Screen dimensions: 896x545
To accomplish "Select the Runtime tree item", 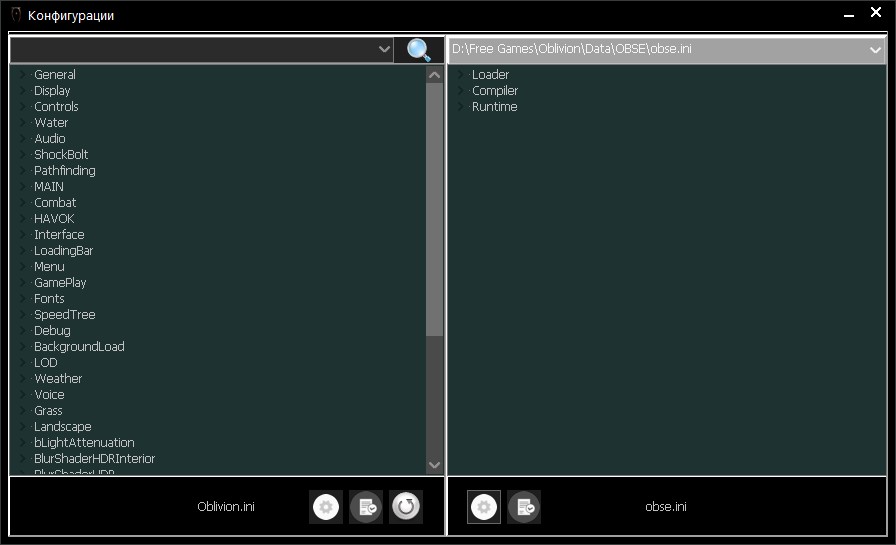I will (x=494, y=107).
